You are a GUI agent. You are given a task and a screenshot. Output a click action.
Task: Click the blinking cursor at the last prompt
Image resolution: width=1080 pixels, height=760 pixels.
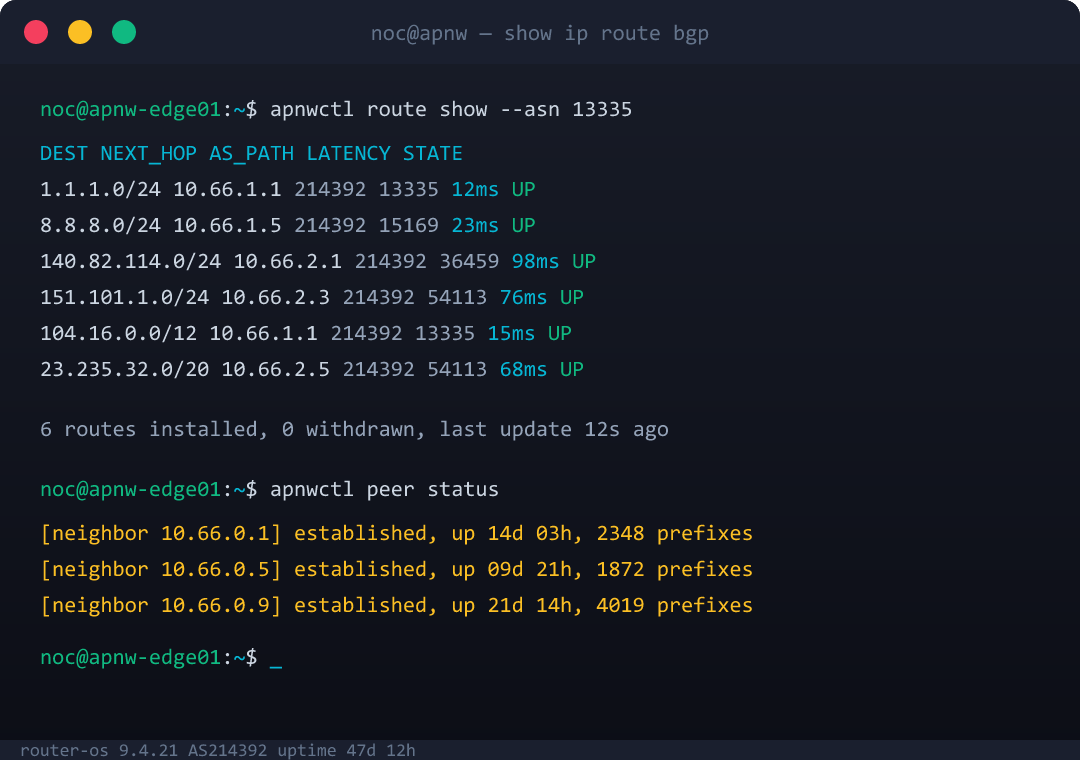click(x=276, y=660)
